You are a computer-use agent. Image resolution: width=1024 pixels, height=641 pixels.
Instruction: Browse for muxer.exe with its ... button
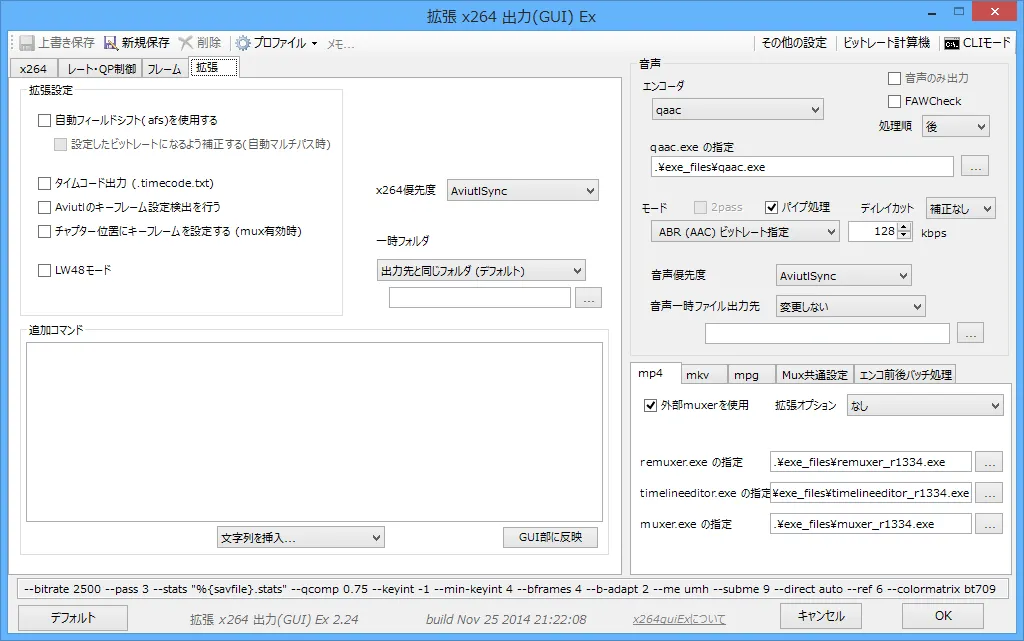click(989, 523)
